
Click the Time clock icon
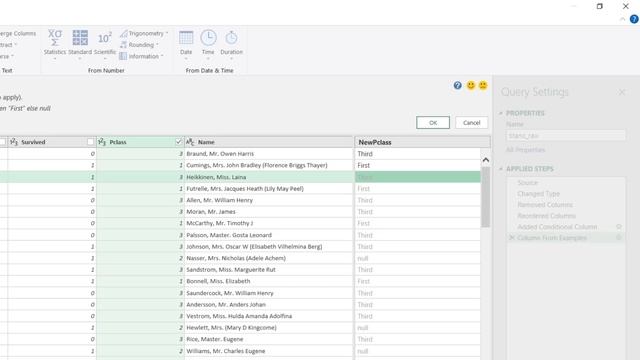[208, 38]
